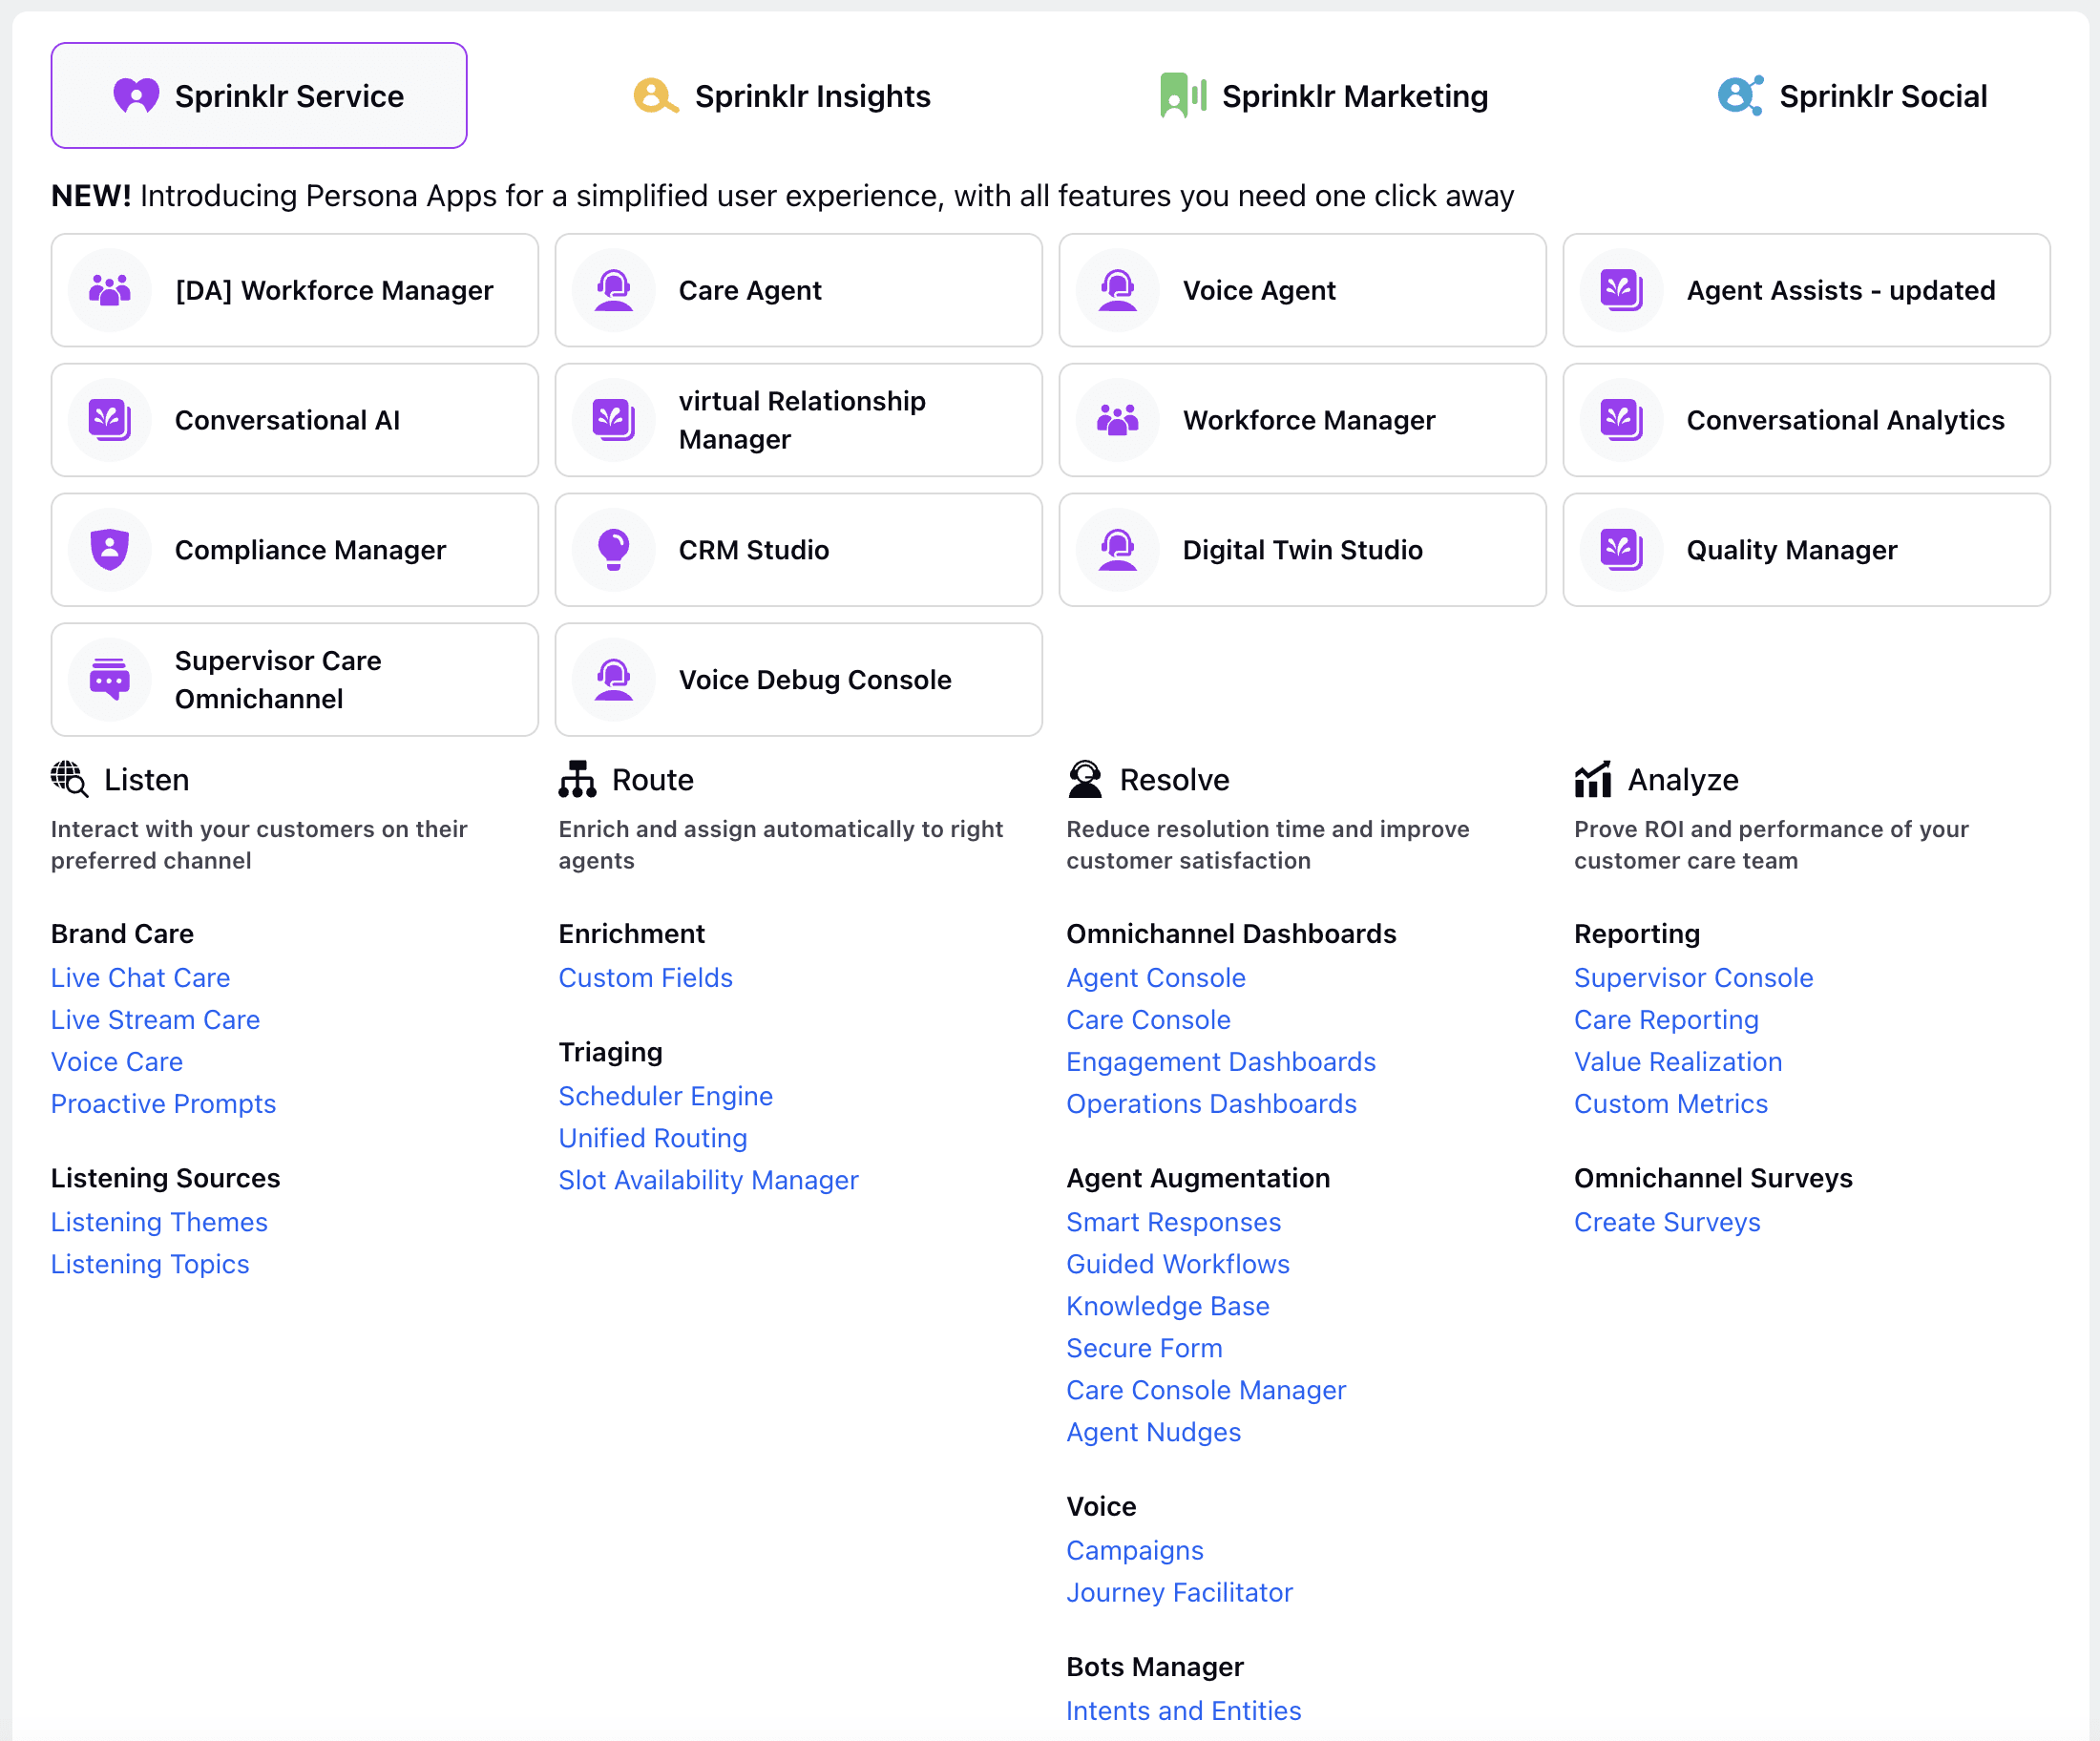Launch the Compliance Manager app

pyautogui.click(x=295, y=550)
